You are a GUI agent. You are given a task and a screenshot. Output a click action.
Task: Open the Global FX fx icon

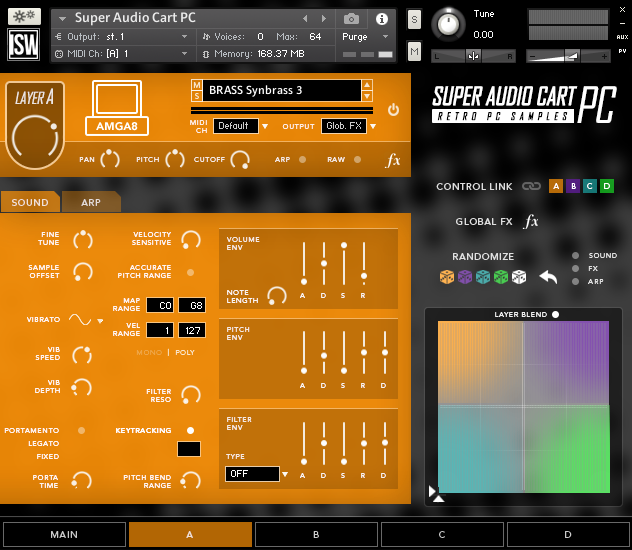531,221
